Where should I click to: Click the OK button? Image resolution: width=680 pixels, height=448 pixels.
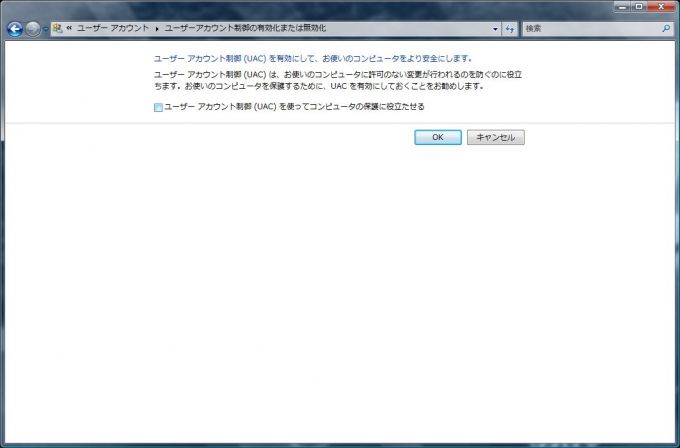(438, 137)
